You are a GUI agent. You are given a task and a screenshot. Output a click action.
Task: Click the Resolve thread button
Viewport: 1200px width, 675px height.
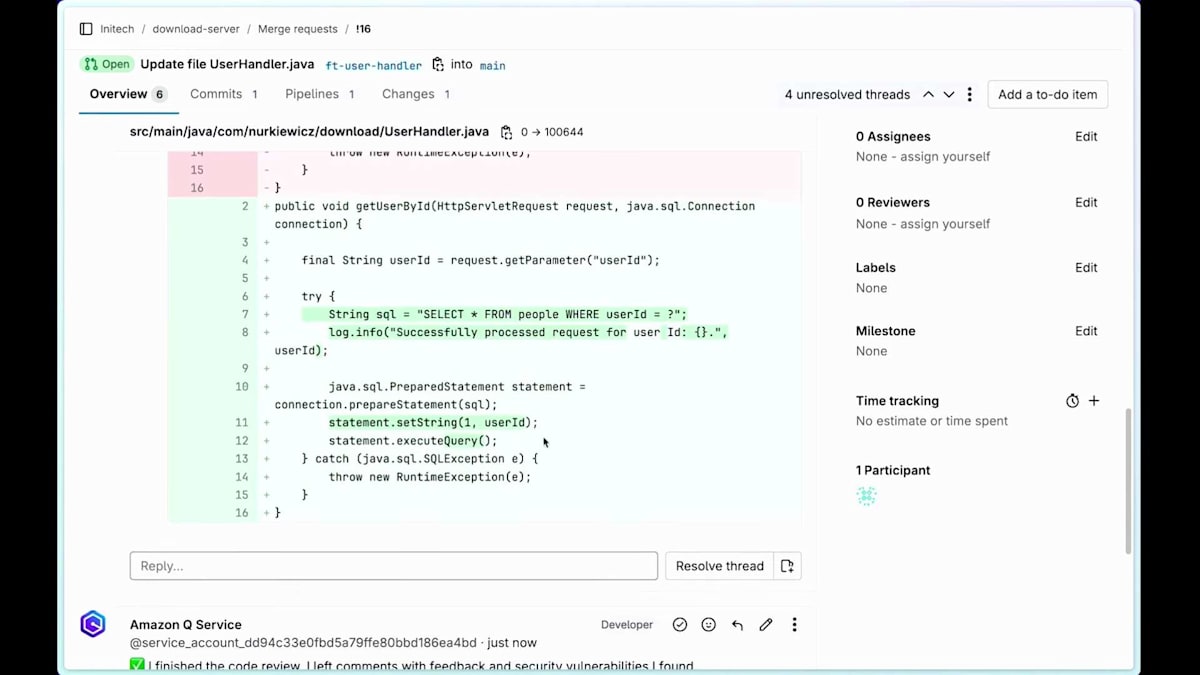[719, 566]
